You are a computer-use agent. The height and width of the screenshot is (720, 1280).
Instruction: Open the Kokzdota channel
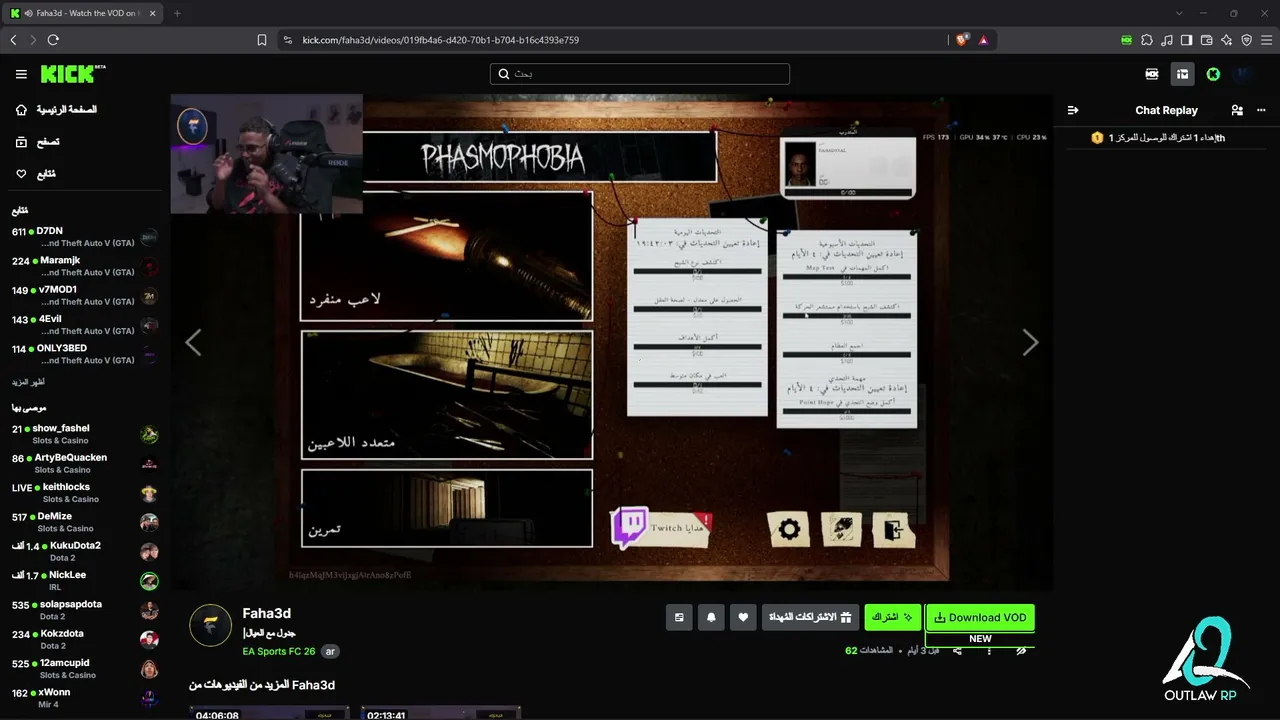click(85, 639)
